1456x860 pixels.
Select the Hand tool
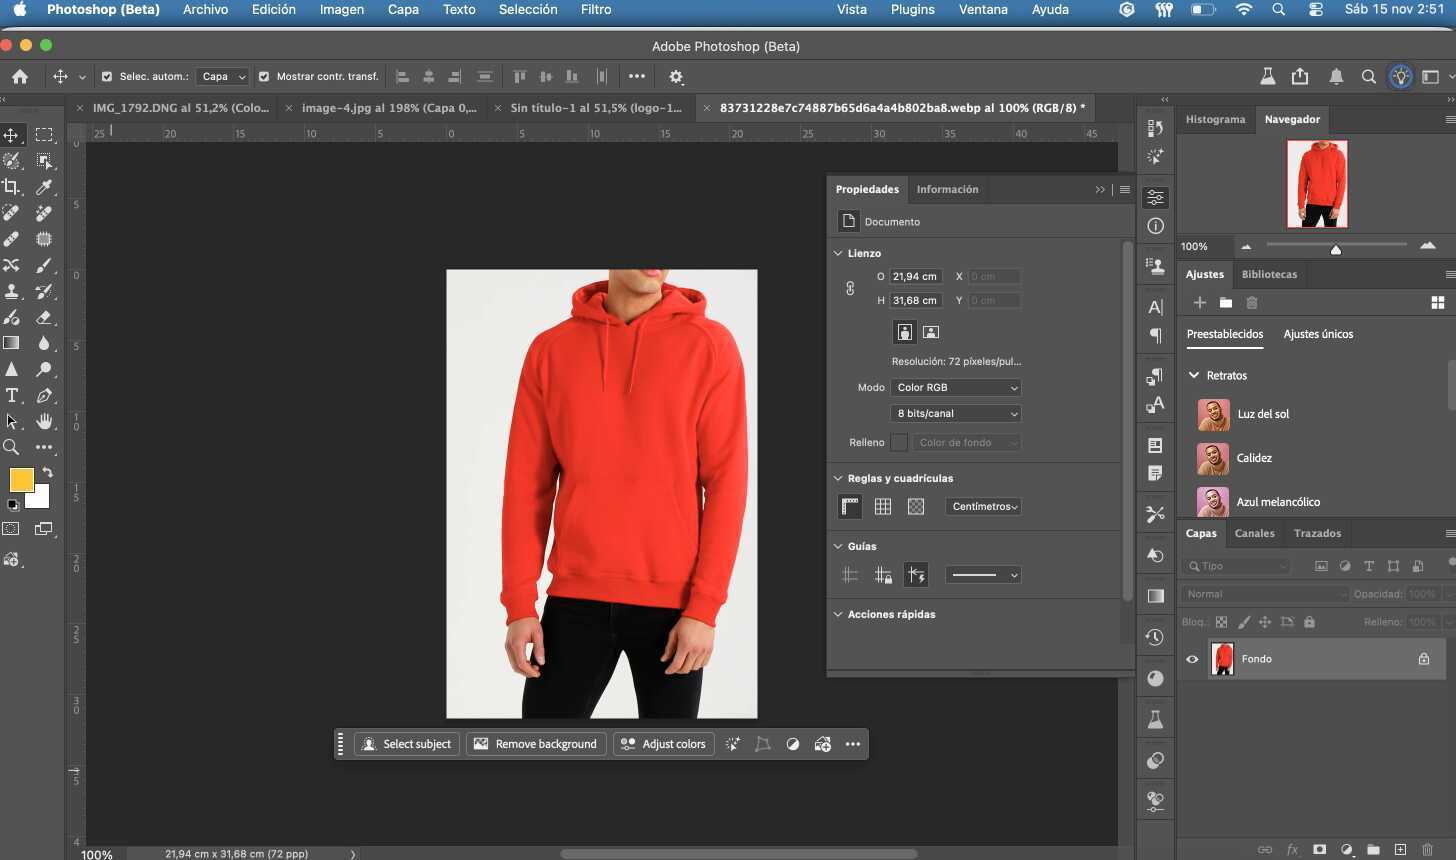click(x=44, y=421)
